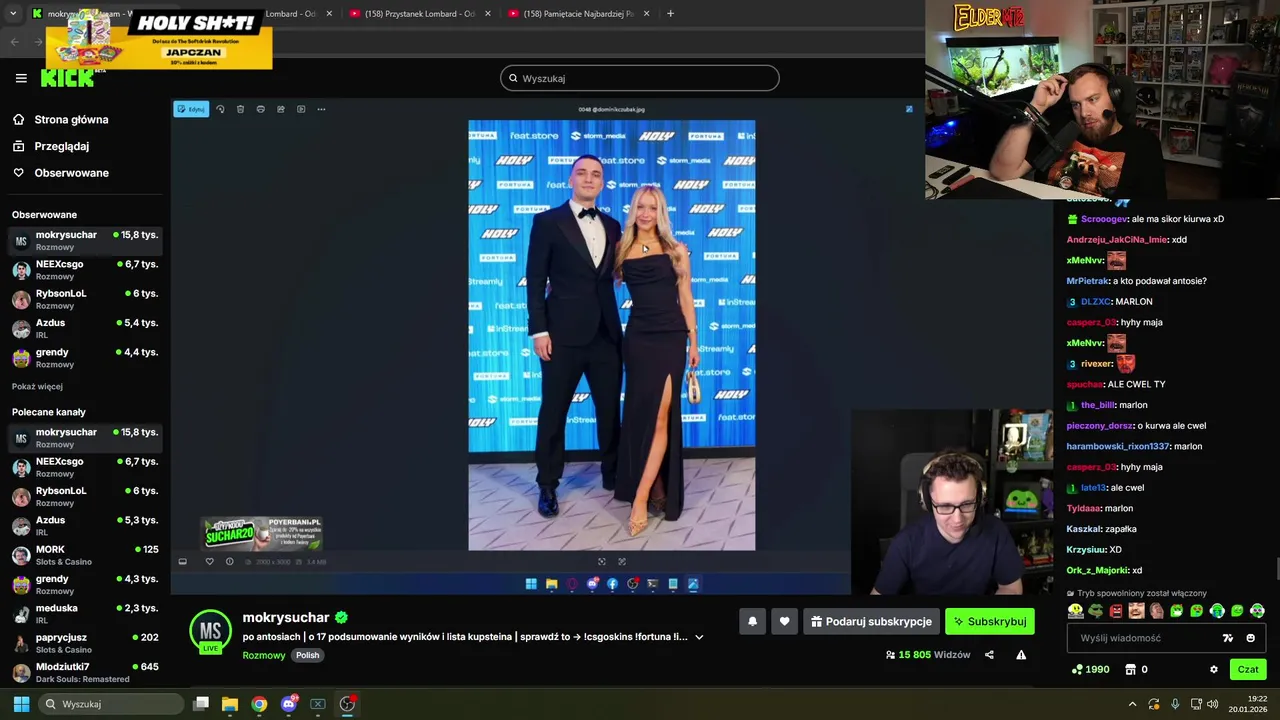The width and height of the screenshot is (1280, 720).
Task: Open meduska recommended channel
Action: 85,614
